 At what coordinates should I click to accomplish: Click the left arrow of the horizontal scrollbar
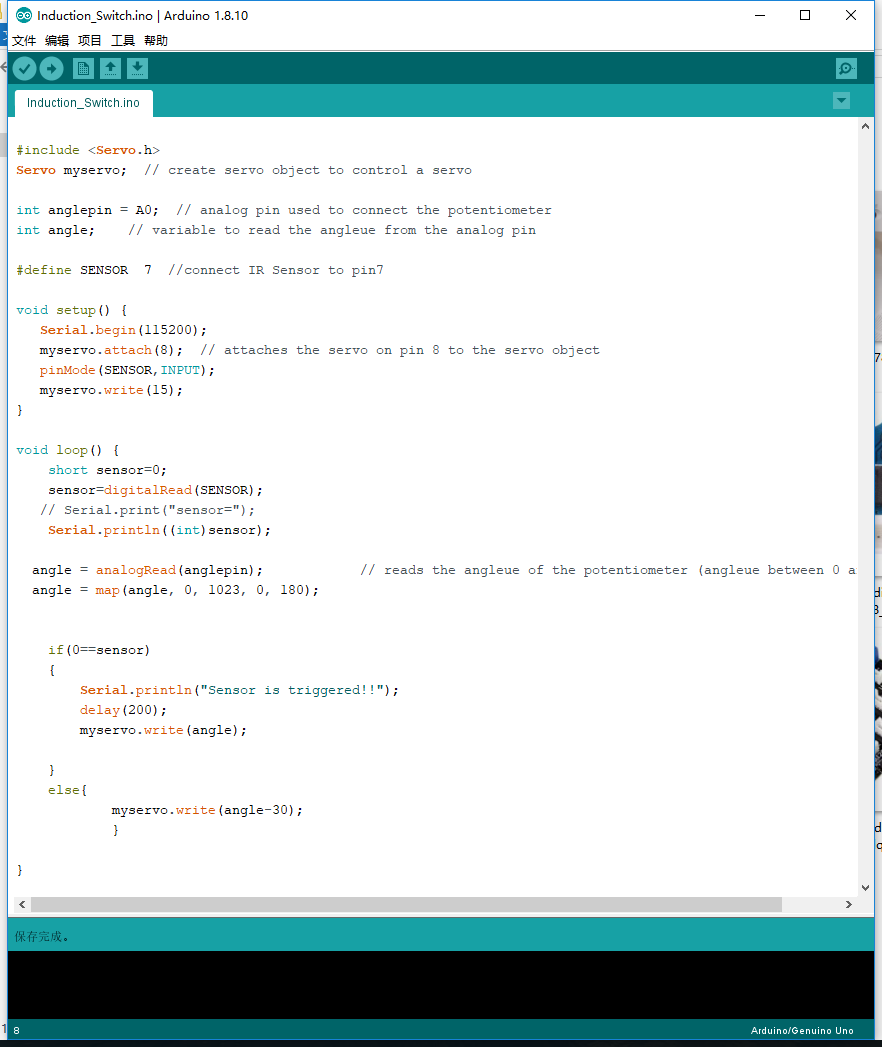pyautogui.click(x=20, y=904)
